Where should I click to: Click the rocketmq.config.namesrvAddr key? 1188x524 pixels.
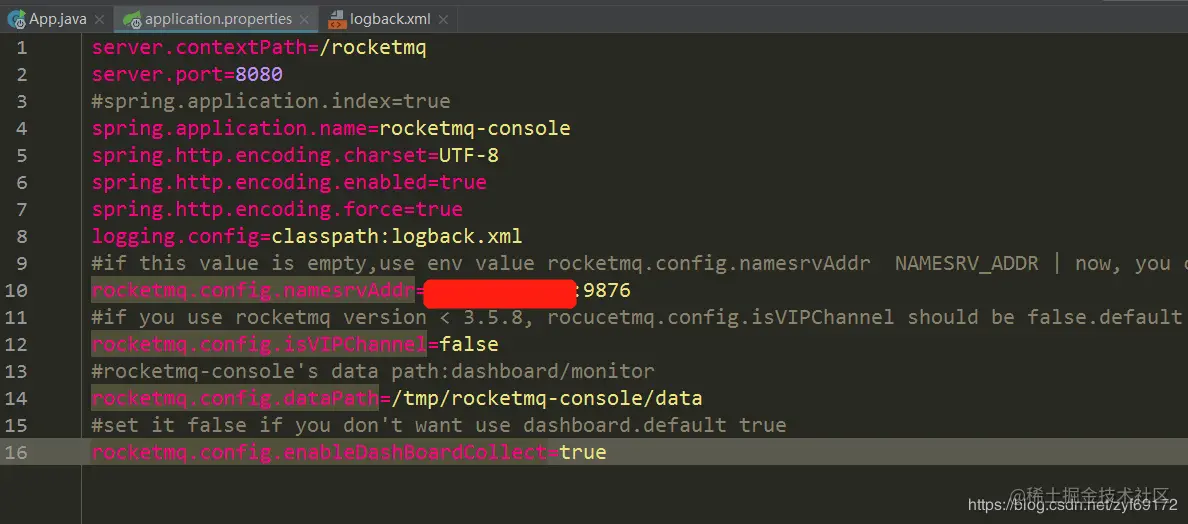253,291
